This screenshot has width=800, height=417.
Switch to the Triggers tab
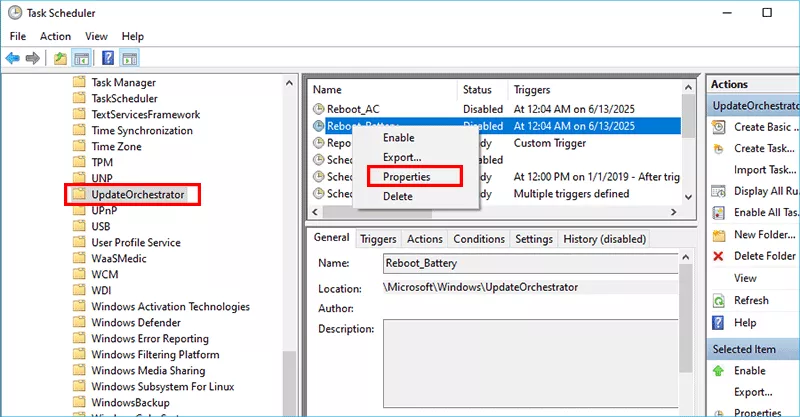tap(378, 239)
